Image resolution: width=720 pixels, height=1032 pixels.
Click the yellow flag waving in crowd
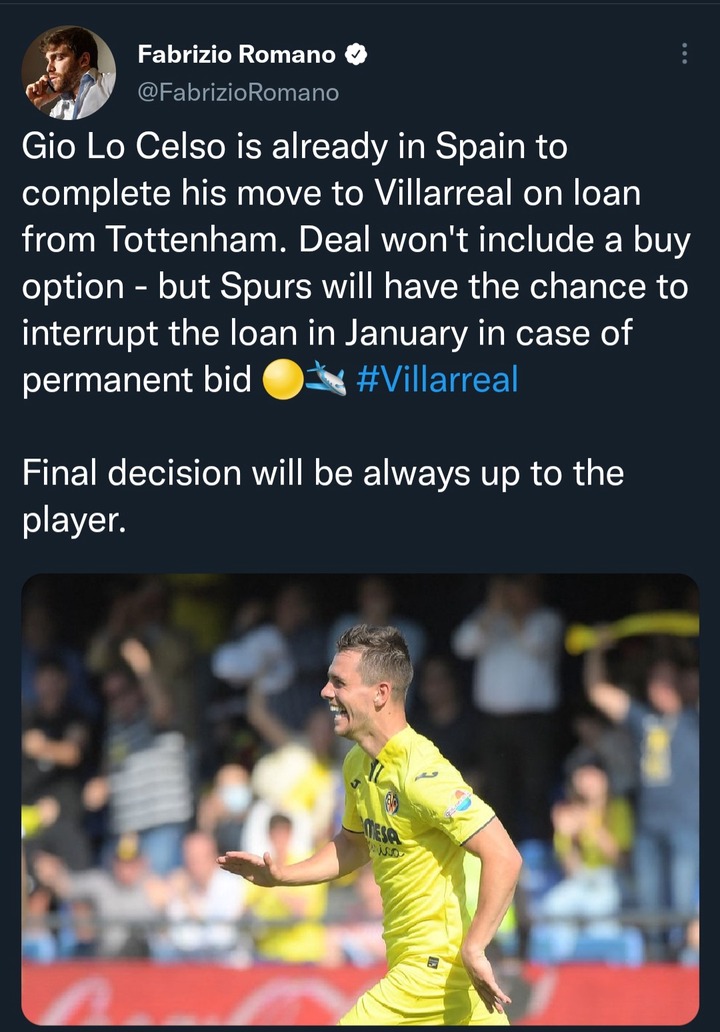click(x=632, y=629)
